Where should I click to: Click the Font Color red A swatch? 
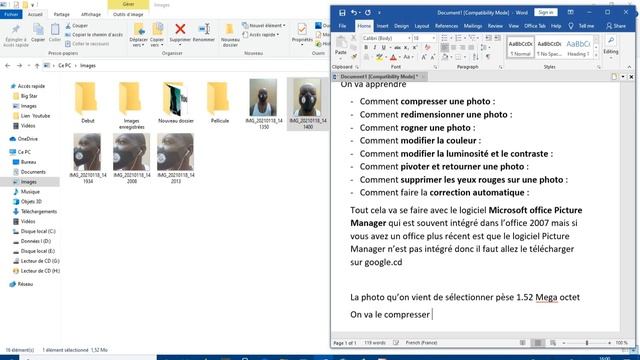click(393, 57)
